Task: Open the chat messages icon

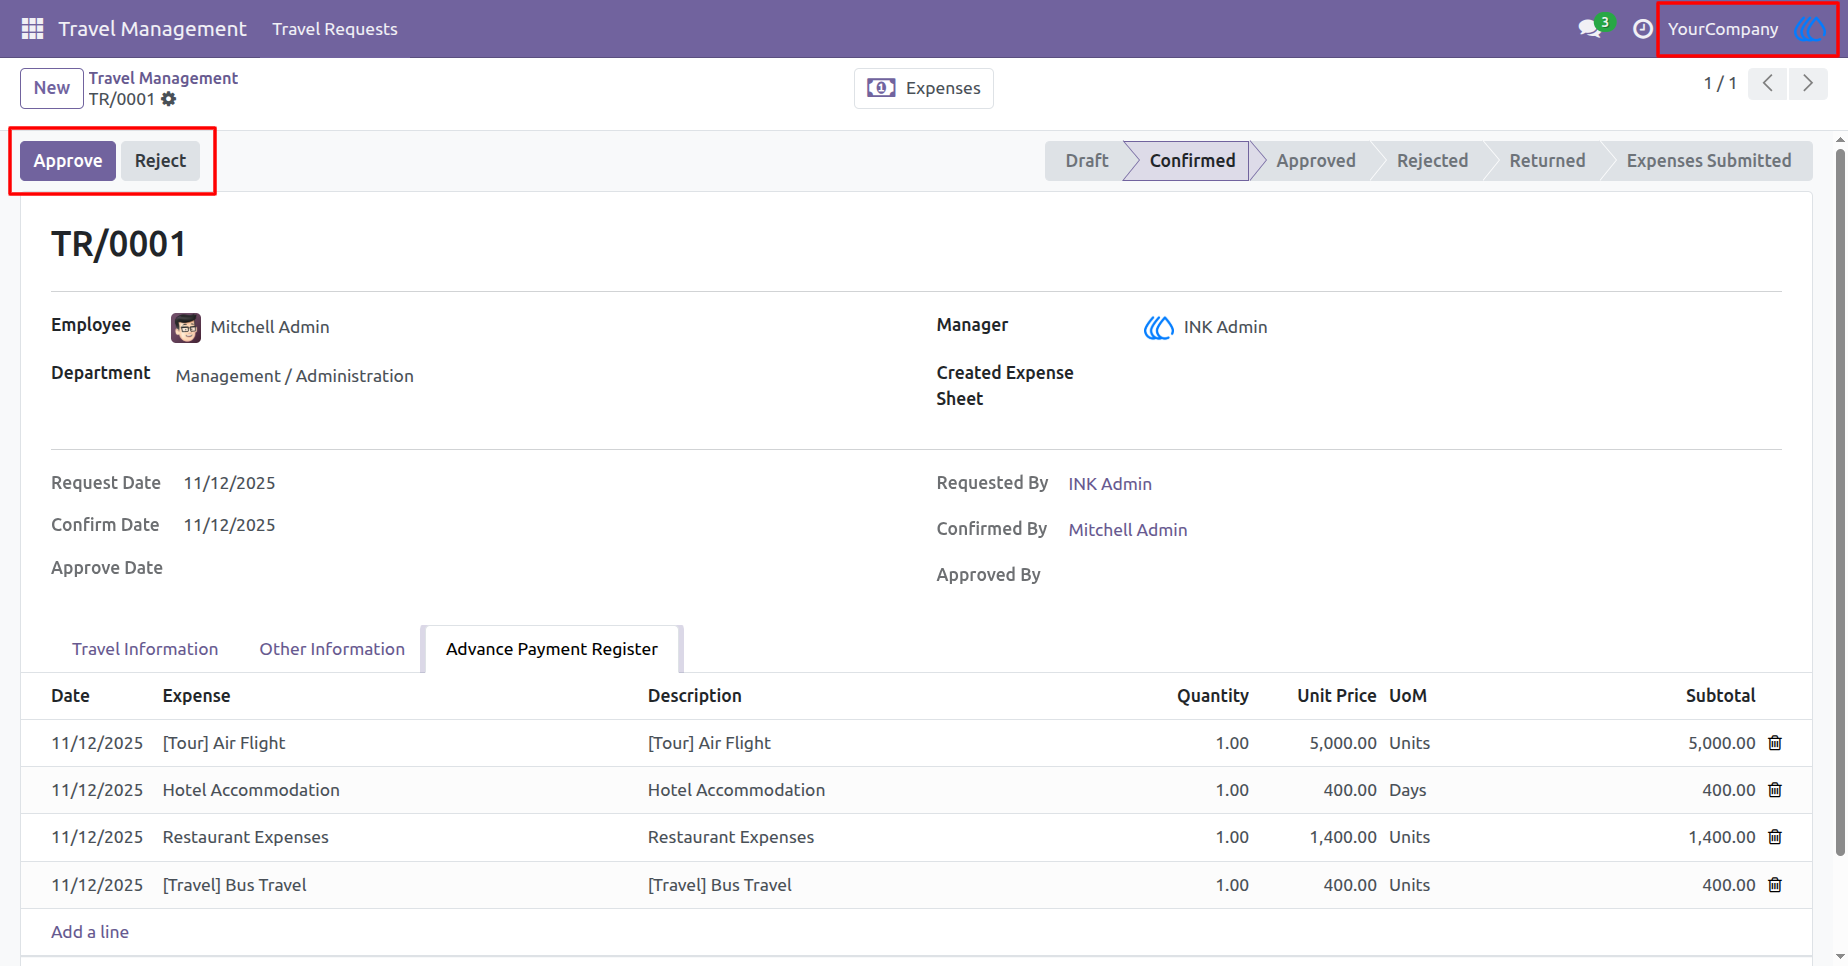Action: tap(1590, 29)
